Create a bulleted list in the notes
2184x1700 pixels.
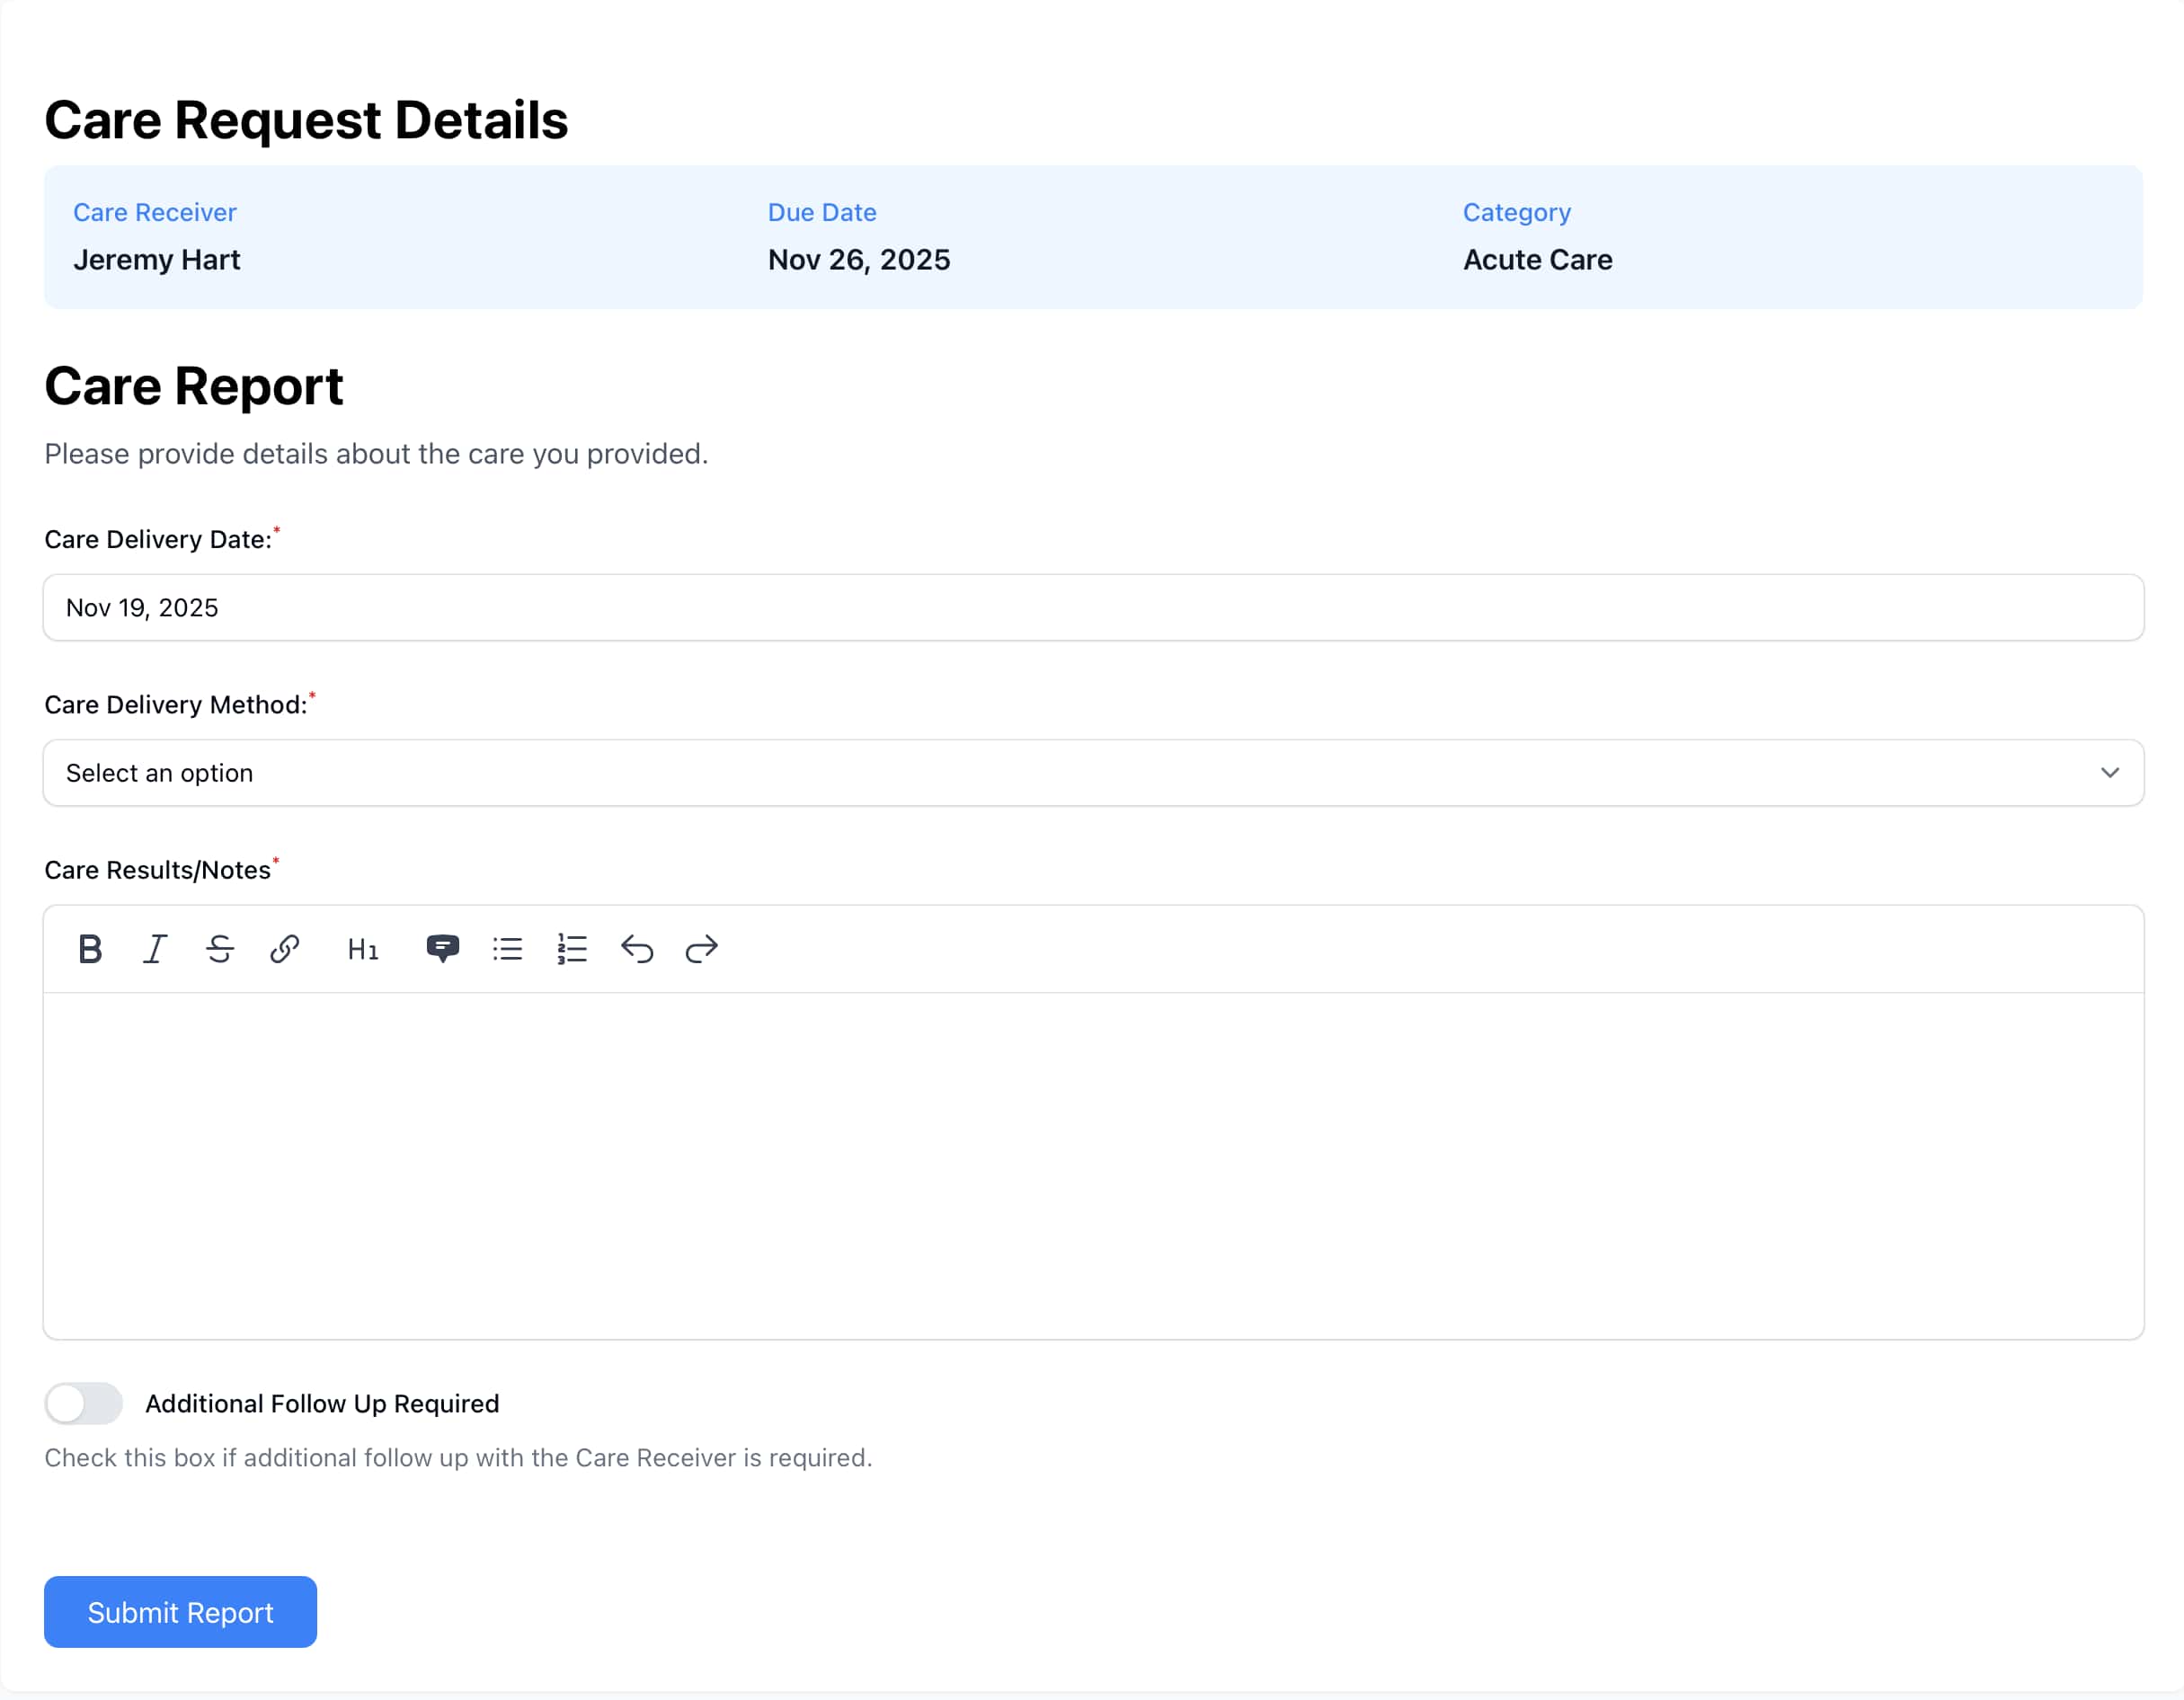[x=508, y=949]
